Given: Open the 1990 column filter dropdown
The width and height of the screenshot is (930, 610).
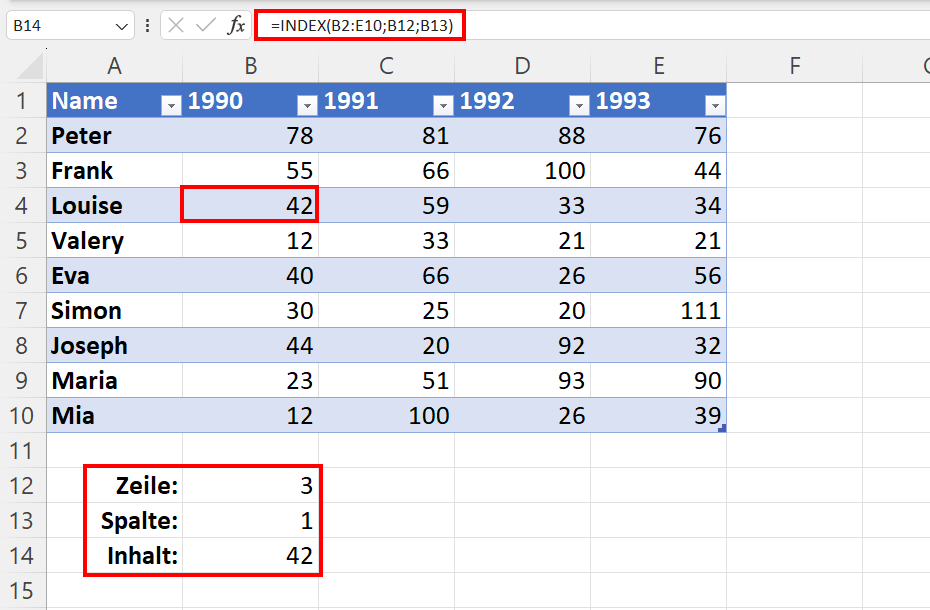Looking at the screenshot, I should (x=307, y=106).
